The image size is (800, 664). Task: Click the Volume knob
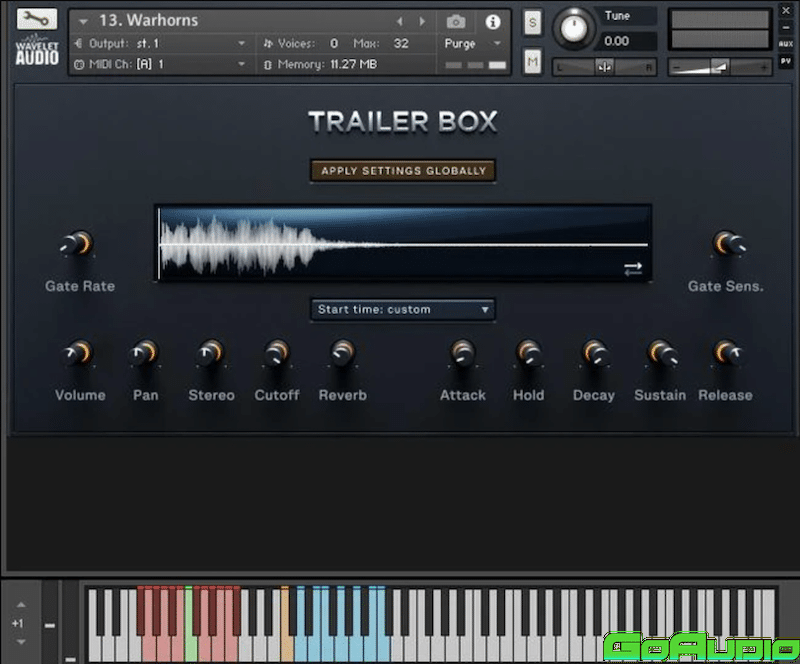pyautogui.click(x=79, y=353)
